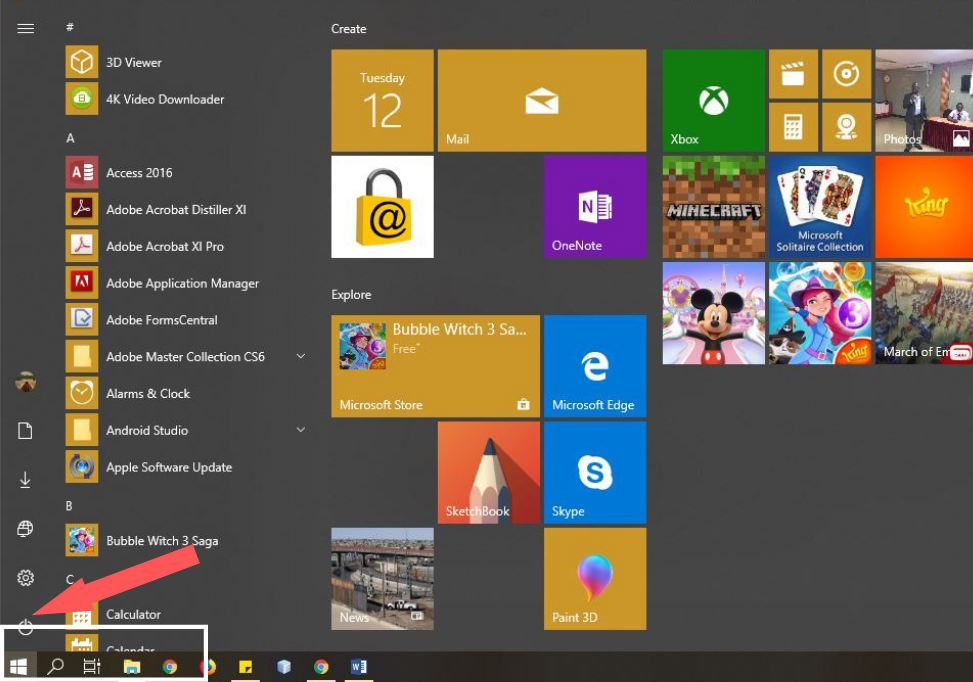
Task: Expand the Adobe Master Collection CS6 group
Action: pos(301,356)
